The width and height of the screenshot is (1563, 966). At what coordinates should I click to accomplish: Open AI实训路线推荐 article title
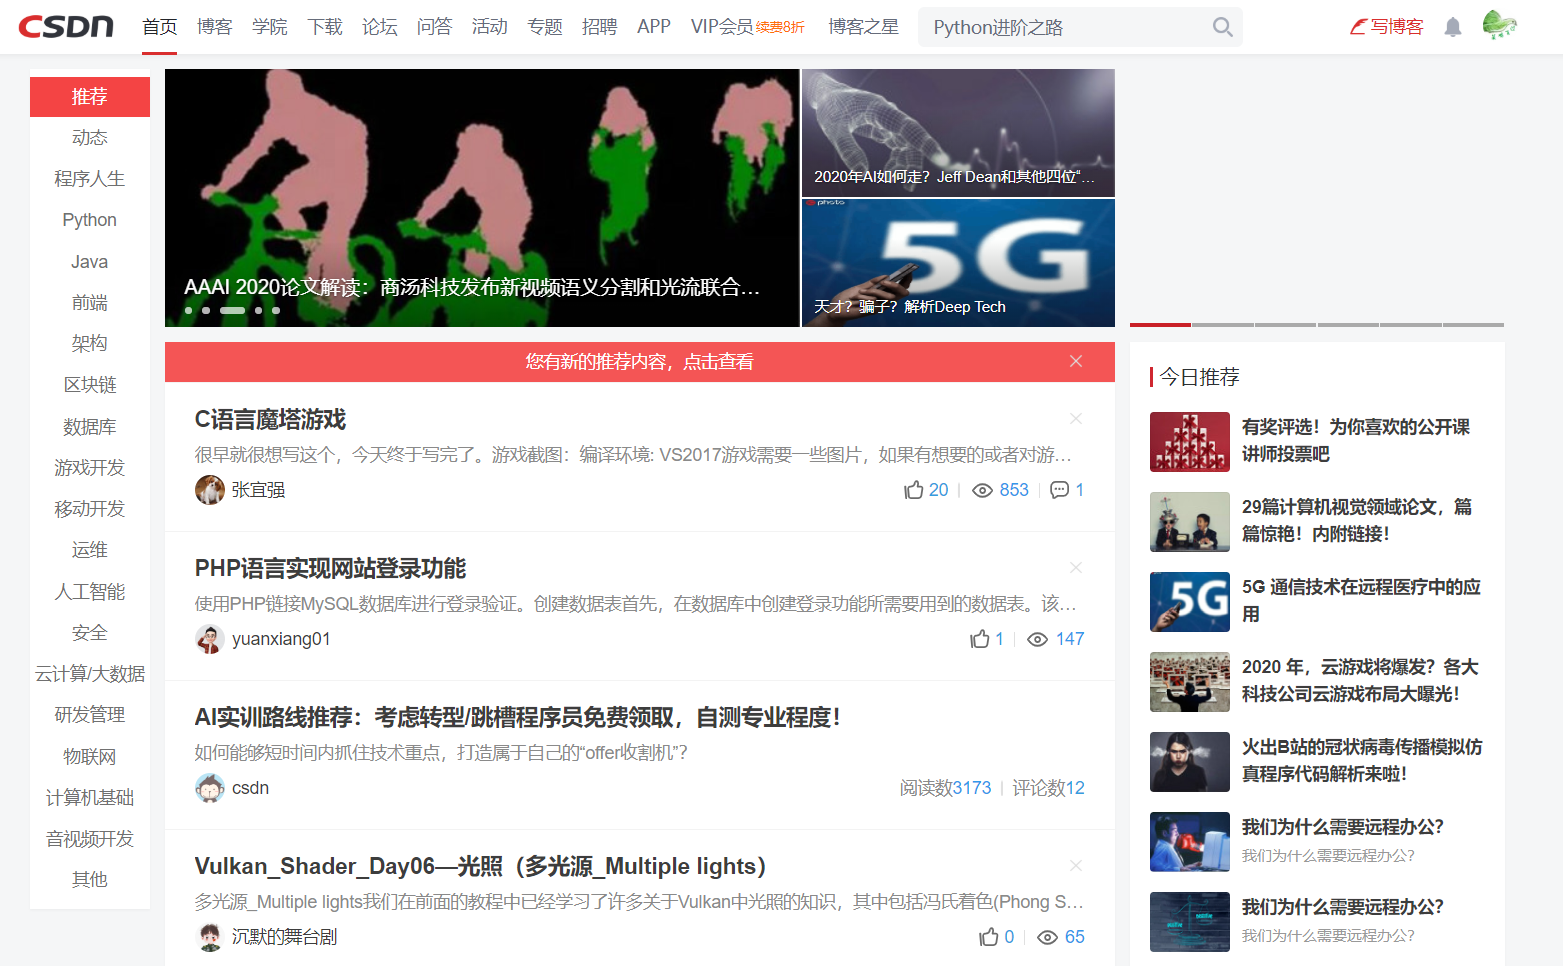(517, 717)
